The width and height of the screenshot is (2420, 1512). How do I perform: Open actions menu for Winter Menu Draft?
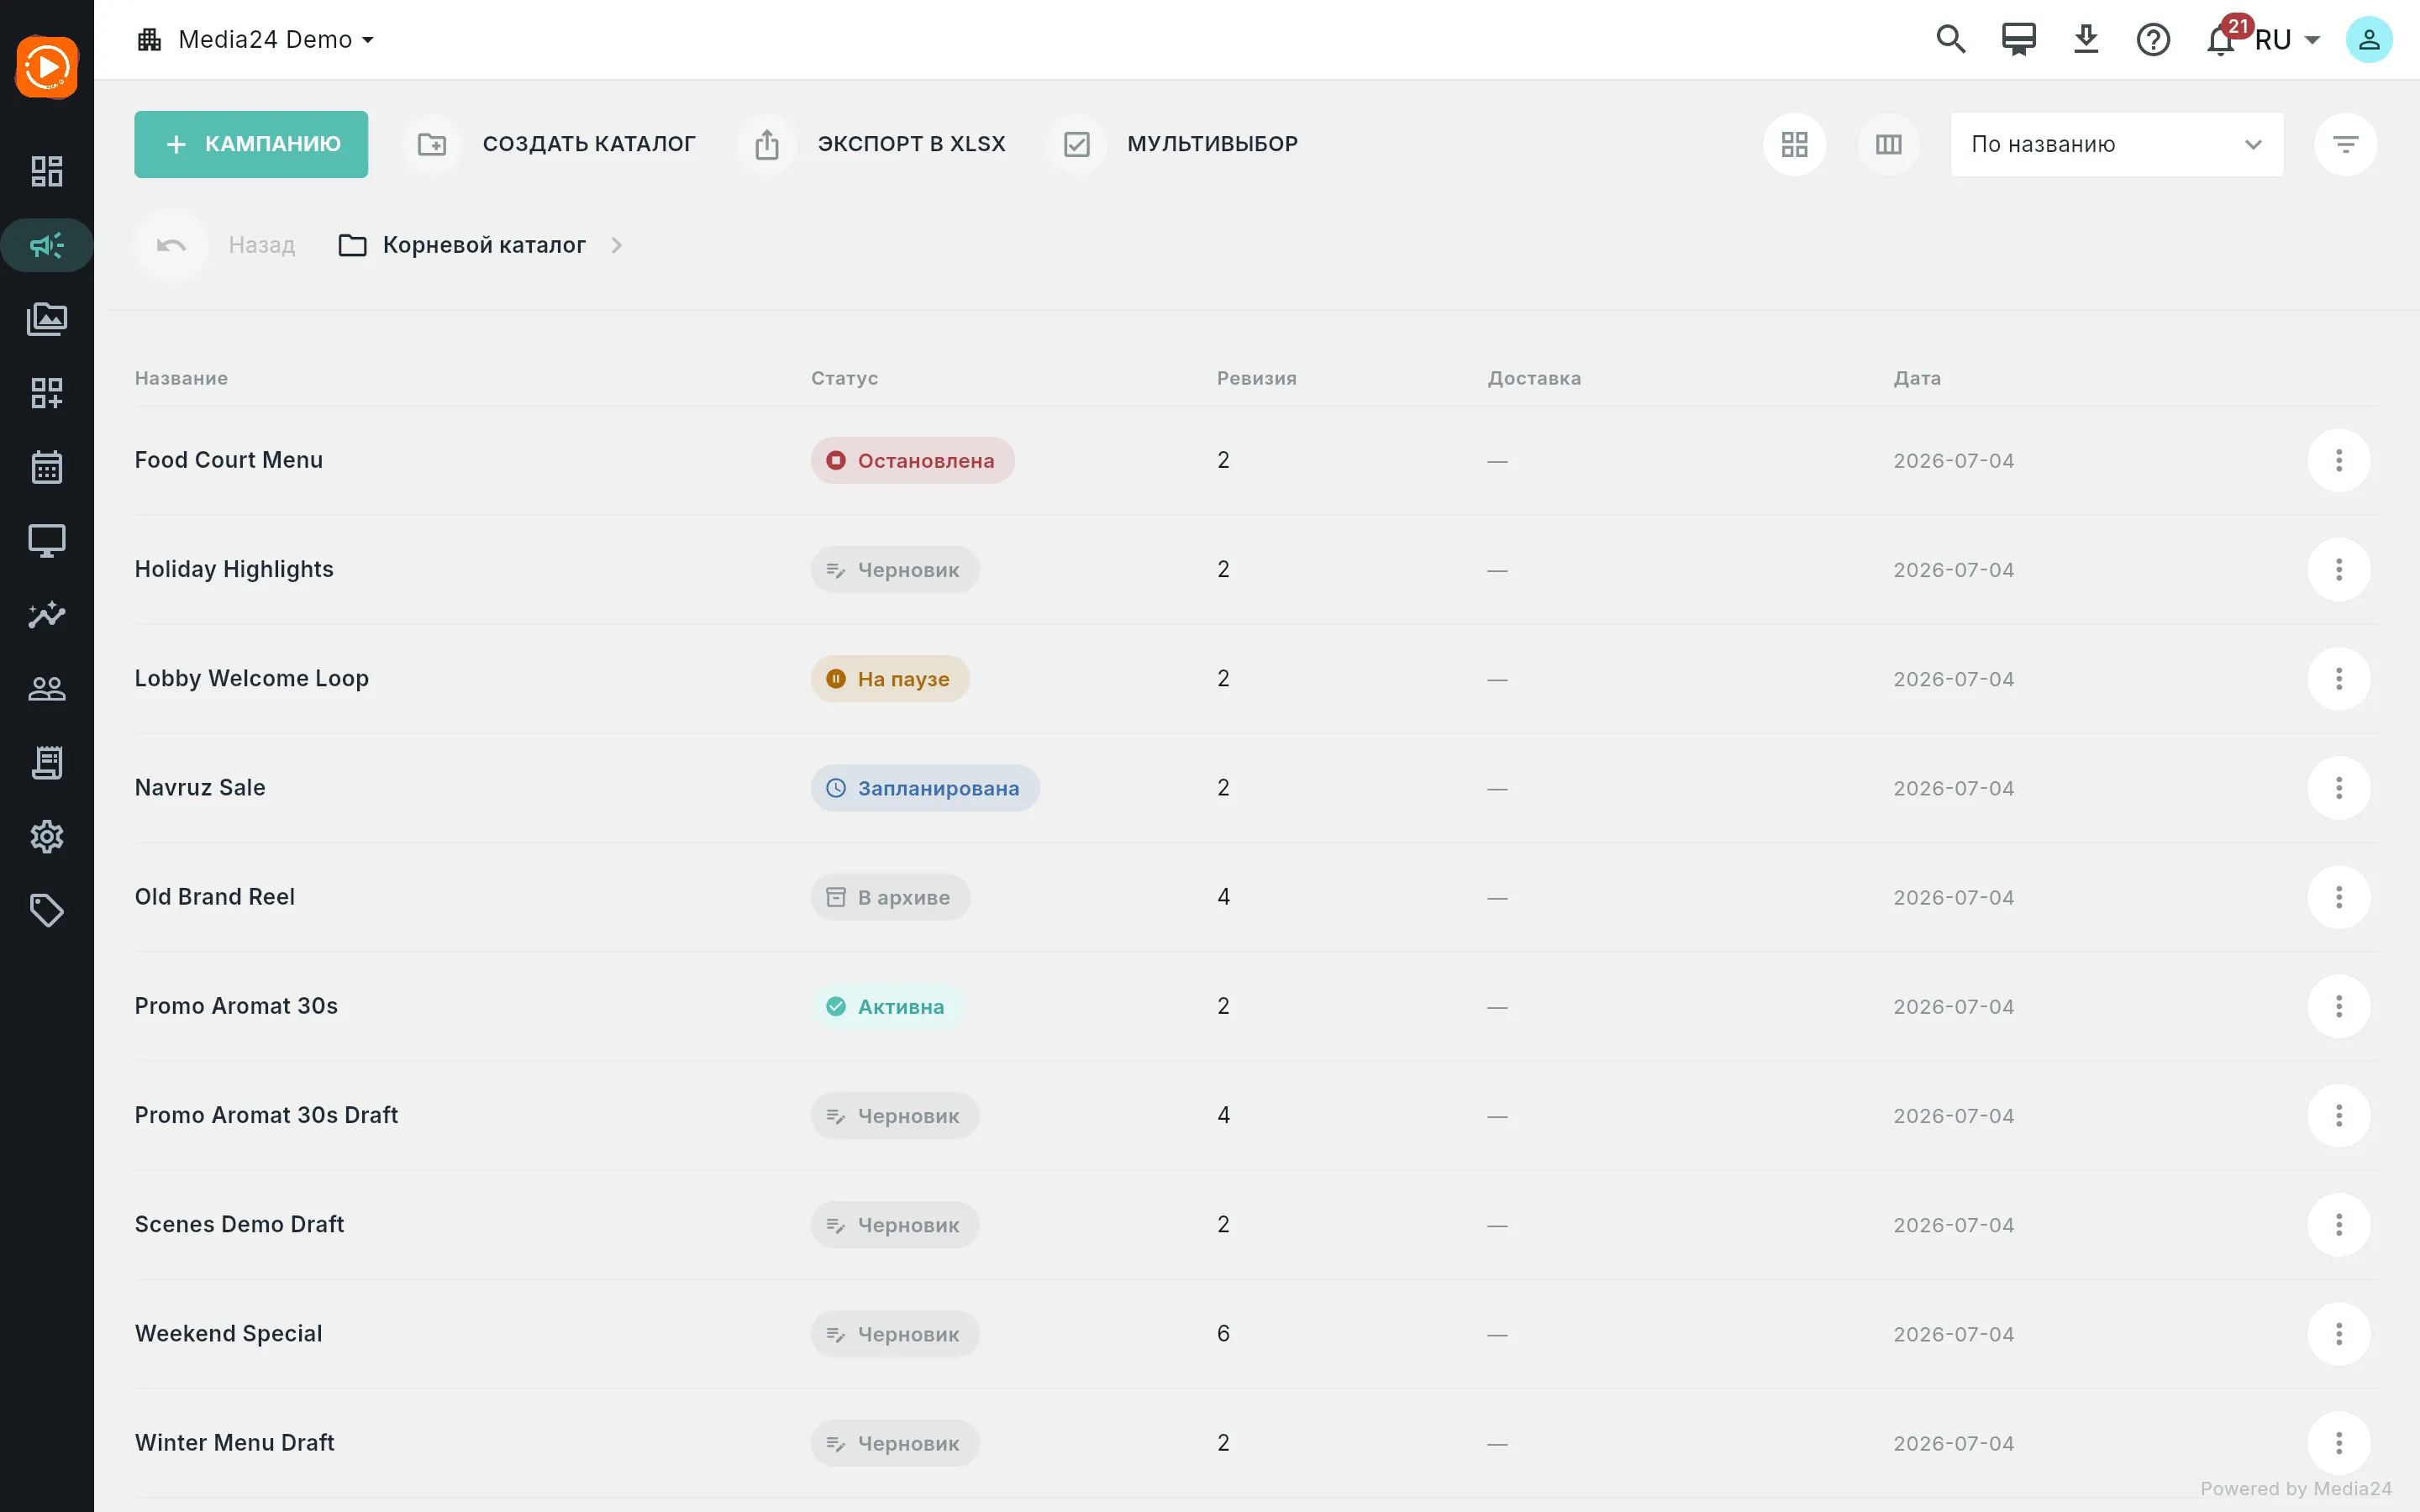[x=2339, y=1443]
